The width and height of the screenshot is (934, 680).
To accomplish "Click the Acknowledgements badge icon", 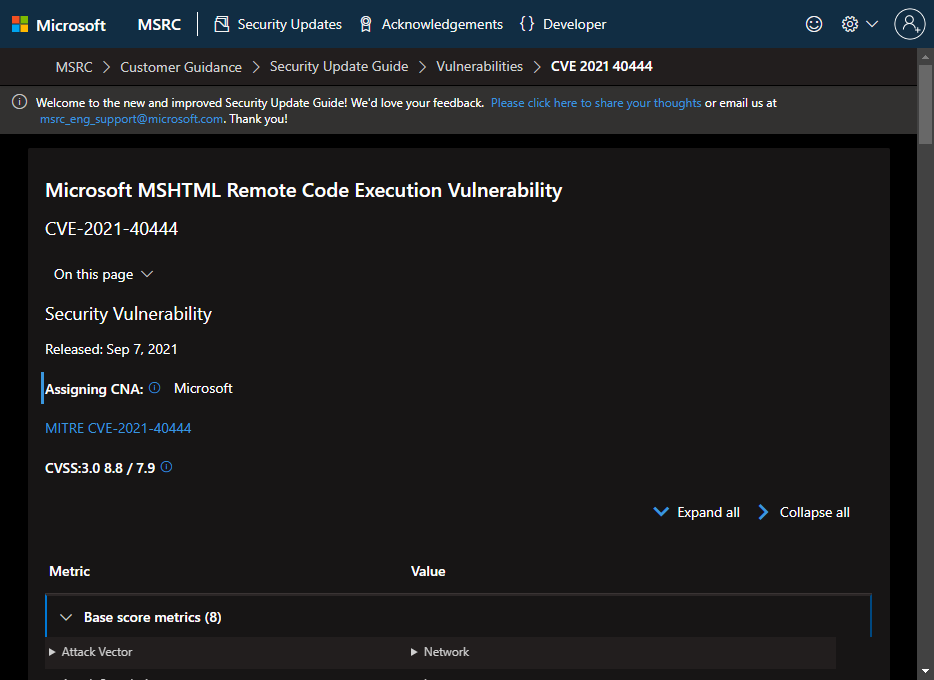I will [x=365, y=23].
